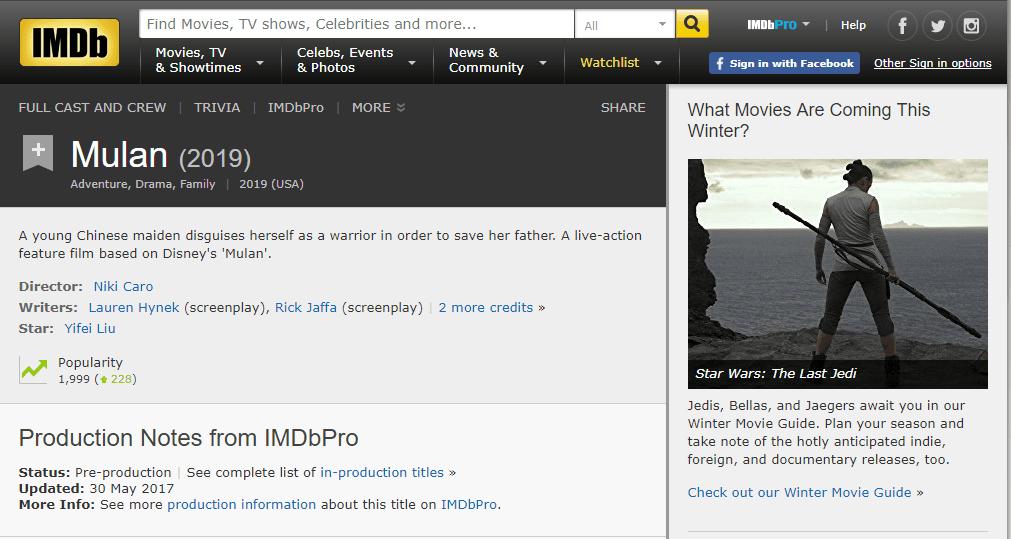Select the Adventure genre link
Screen dimensions: 1011x539
(99, 184)
